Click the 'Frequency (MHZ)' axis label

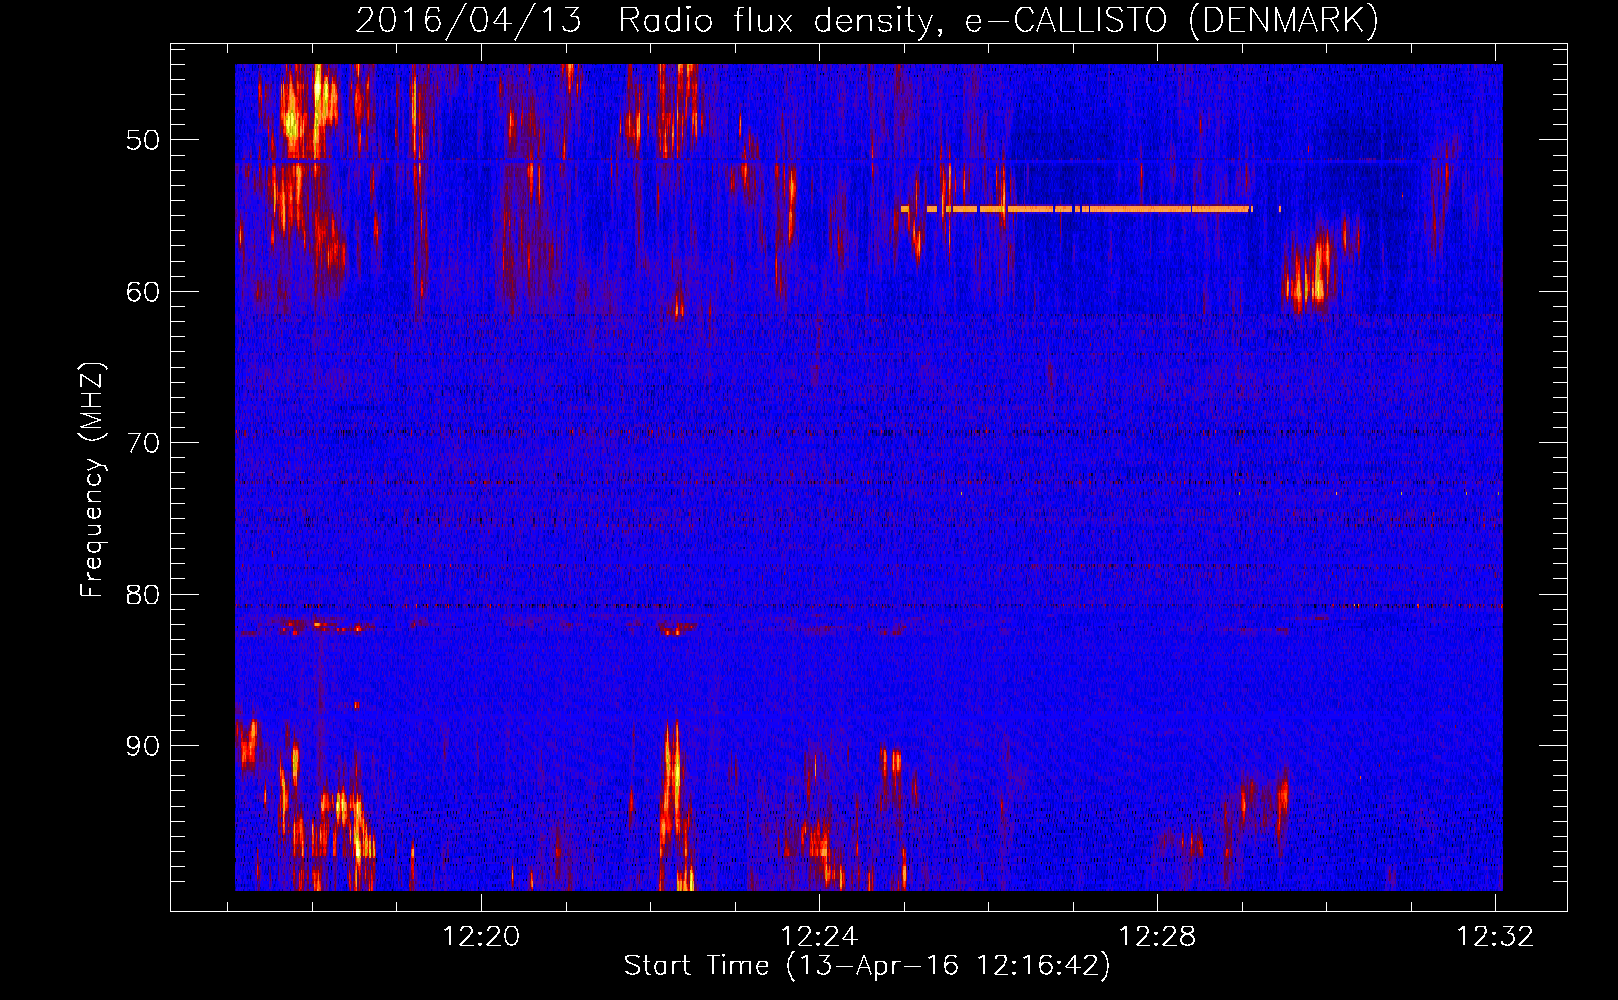[x=91, y=480]
